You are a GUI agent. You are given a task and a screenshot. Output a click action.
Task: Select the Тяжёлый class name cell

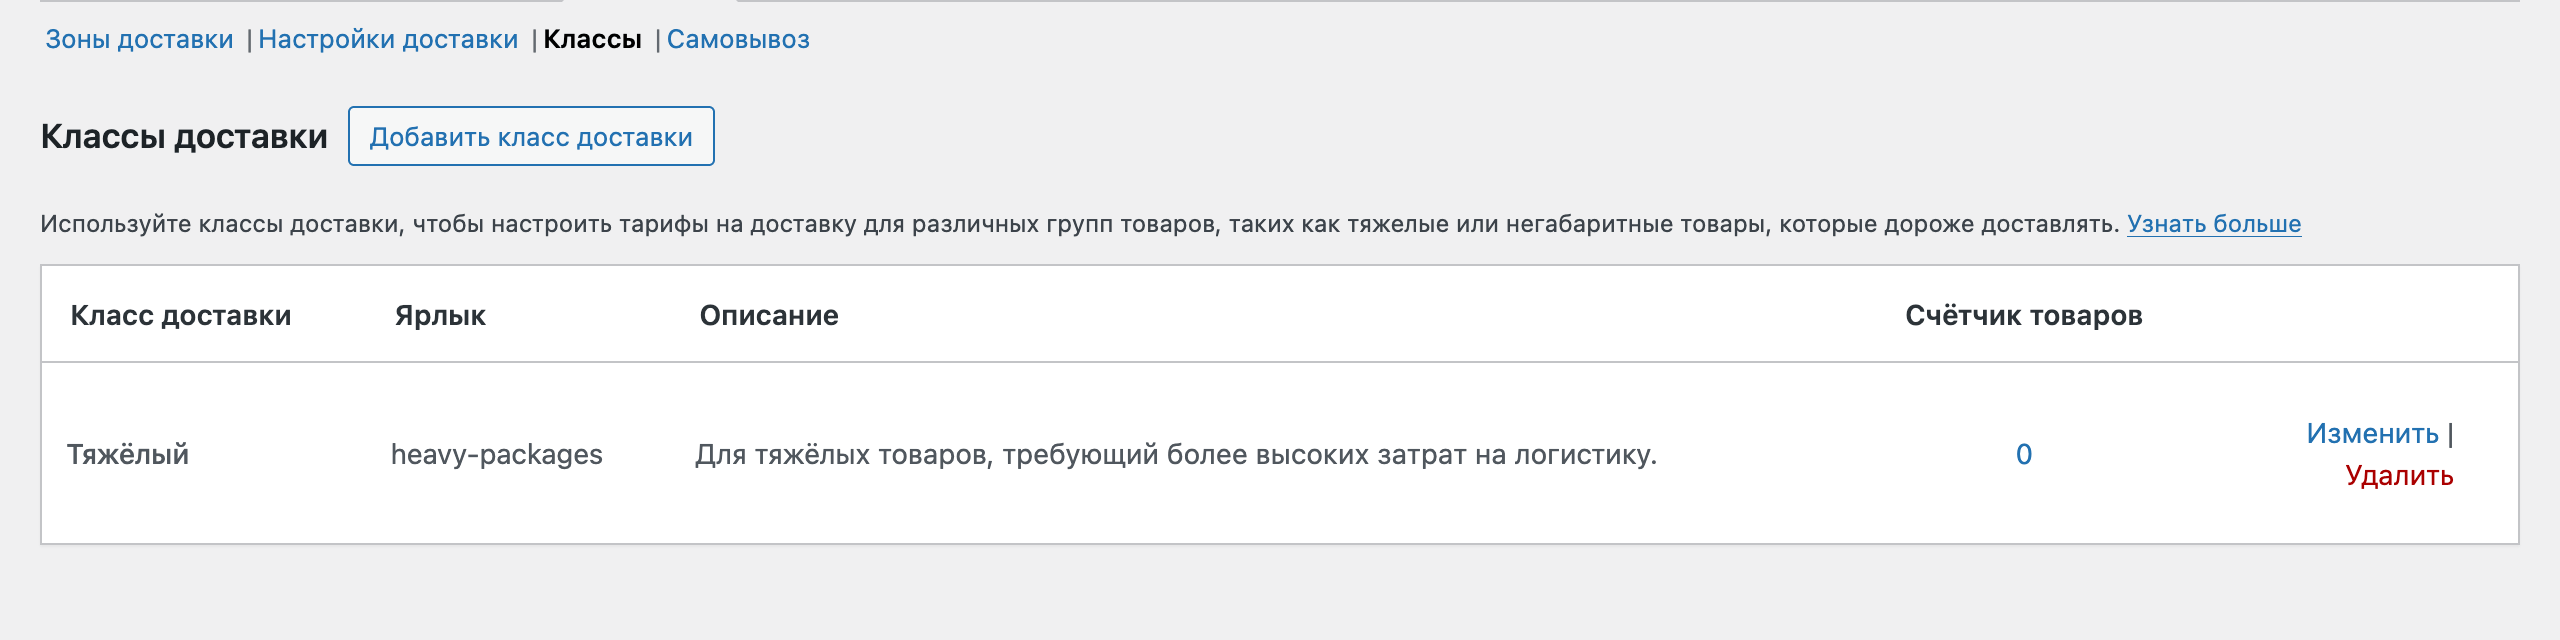[x=128, y=455]
